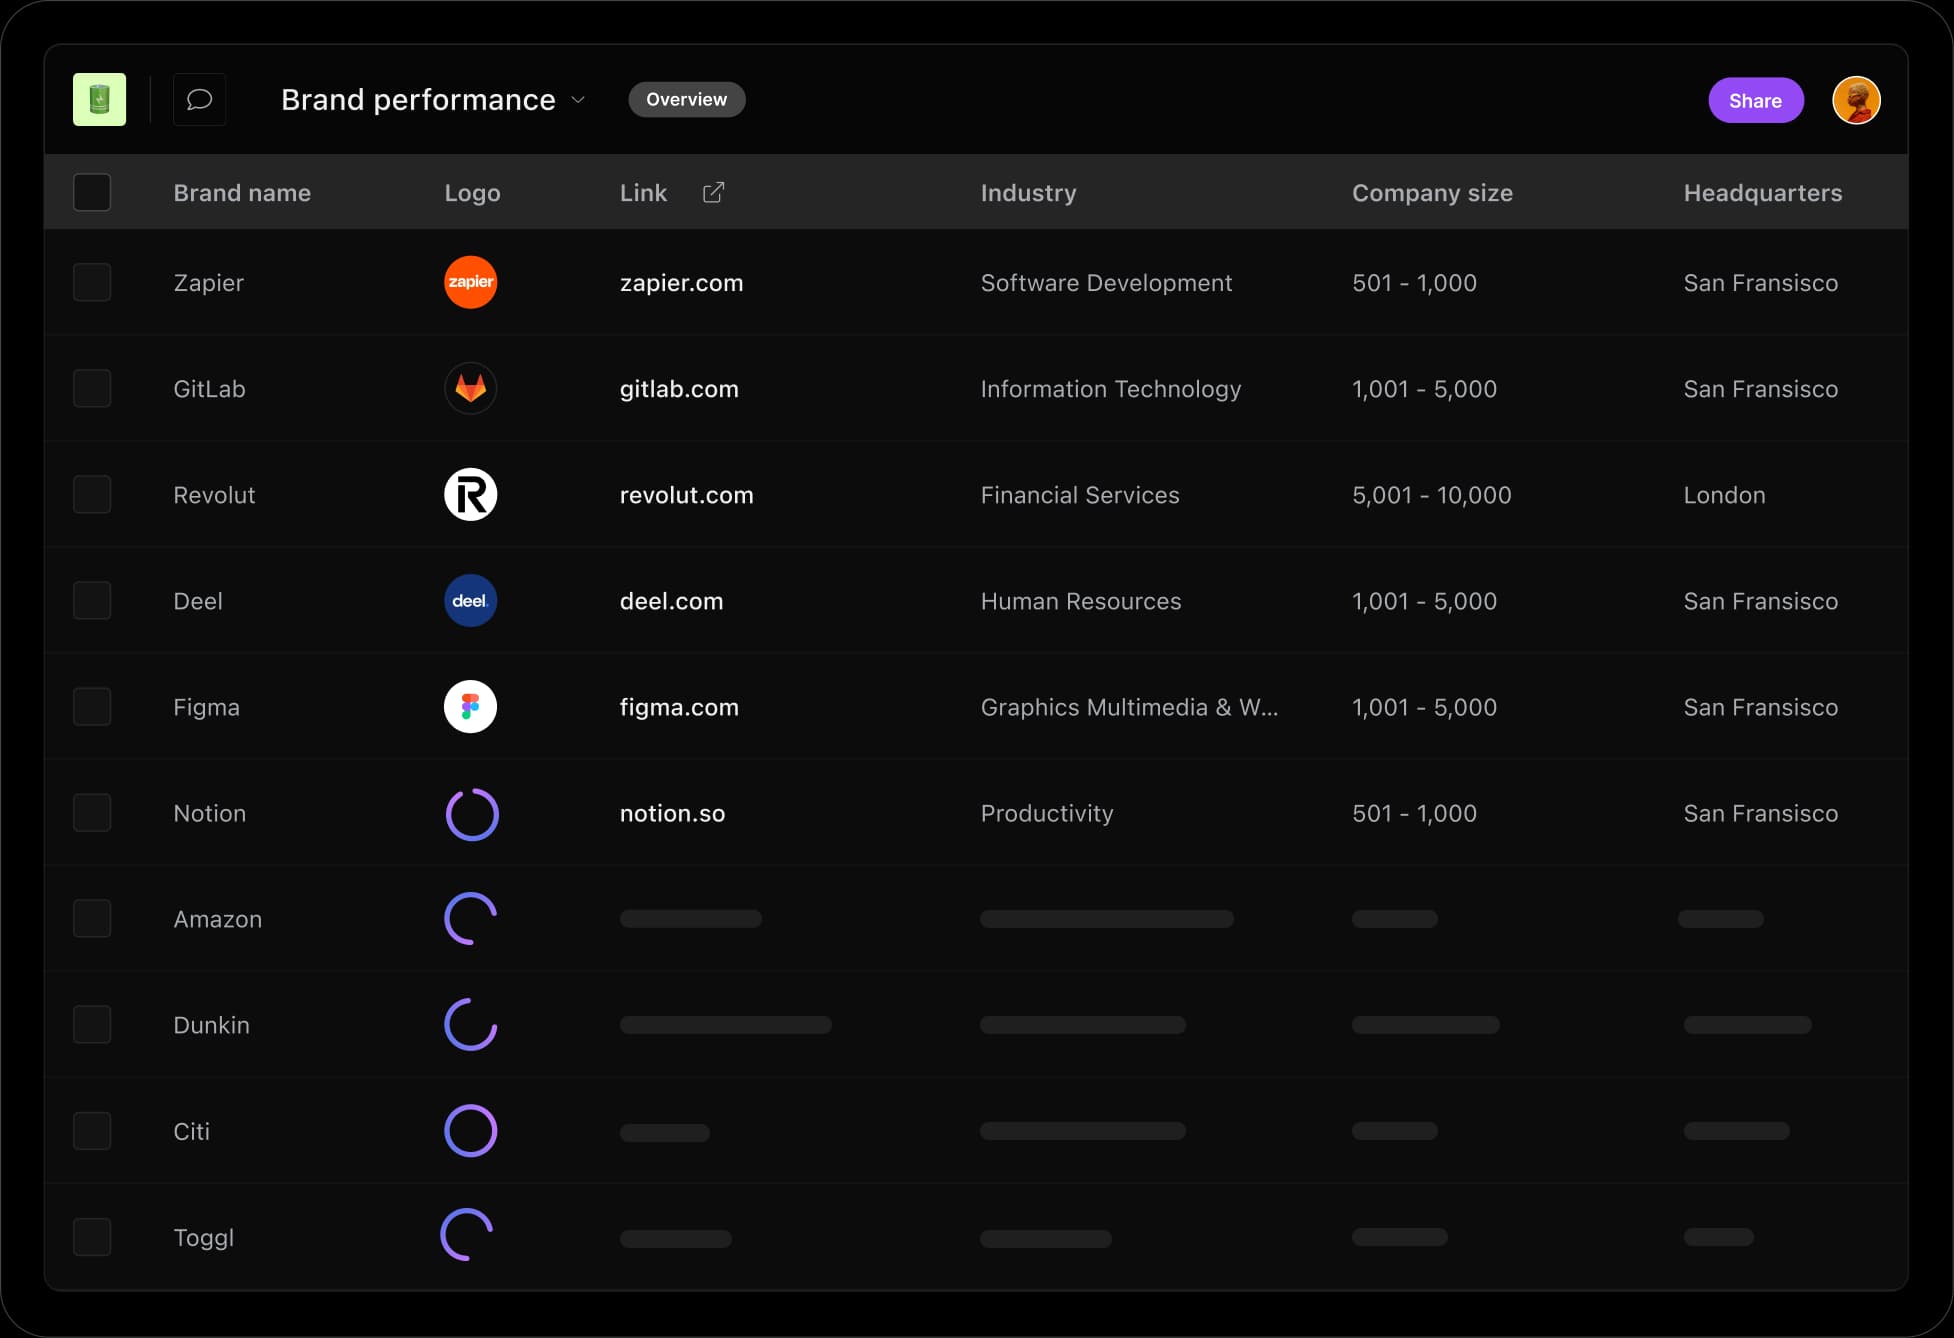Click the loading spinner in Notion row
The height and width of the screenshot is (1338, 1954).
471,814
